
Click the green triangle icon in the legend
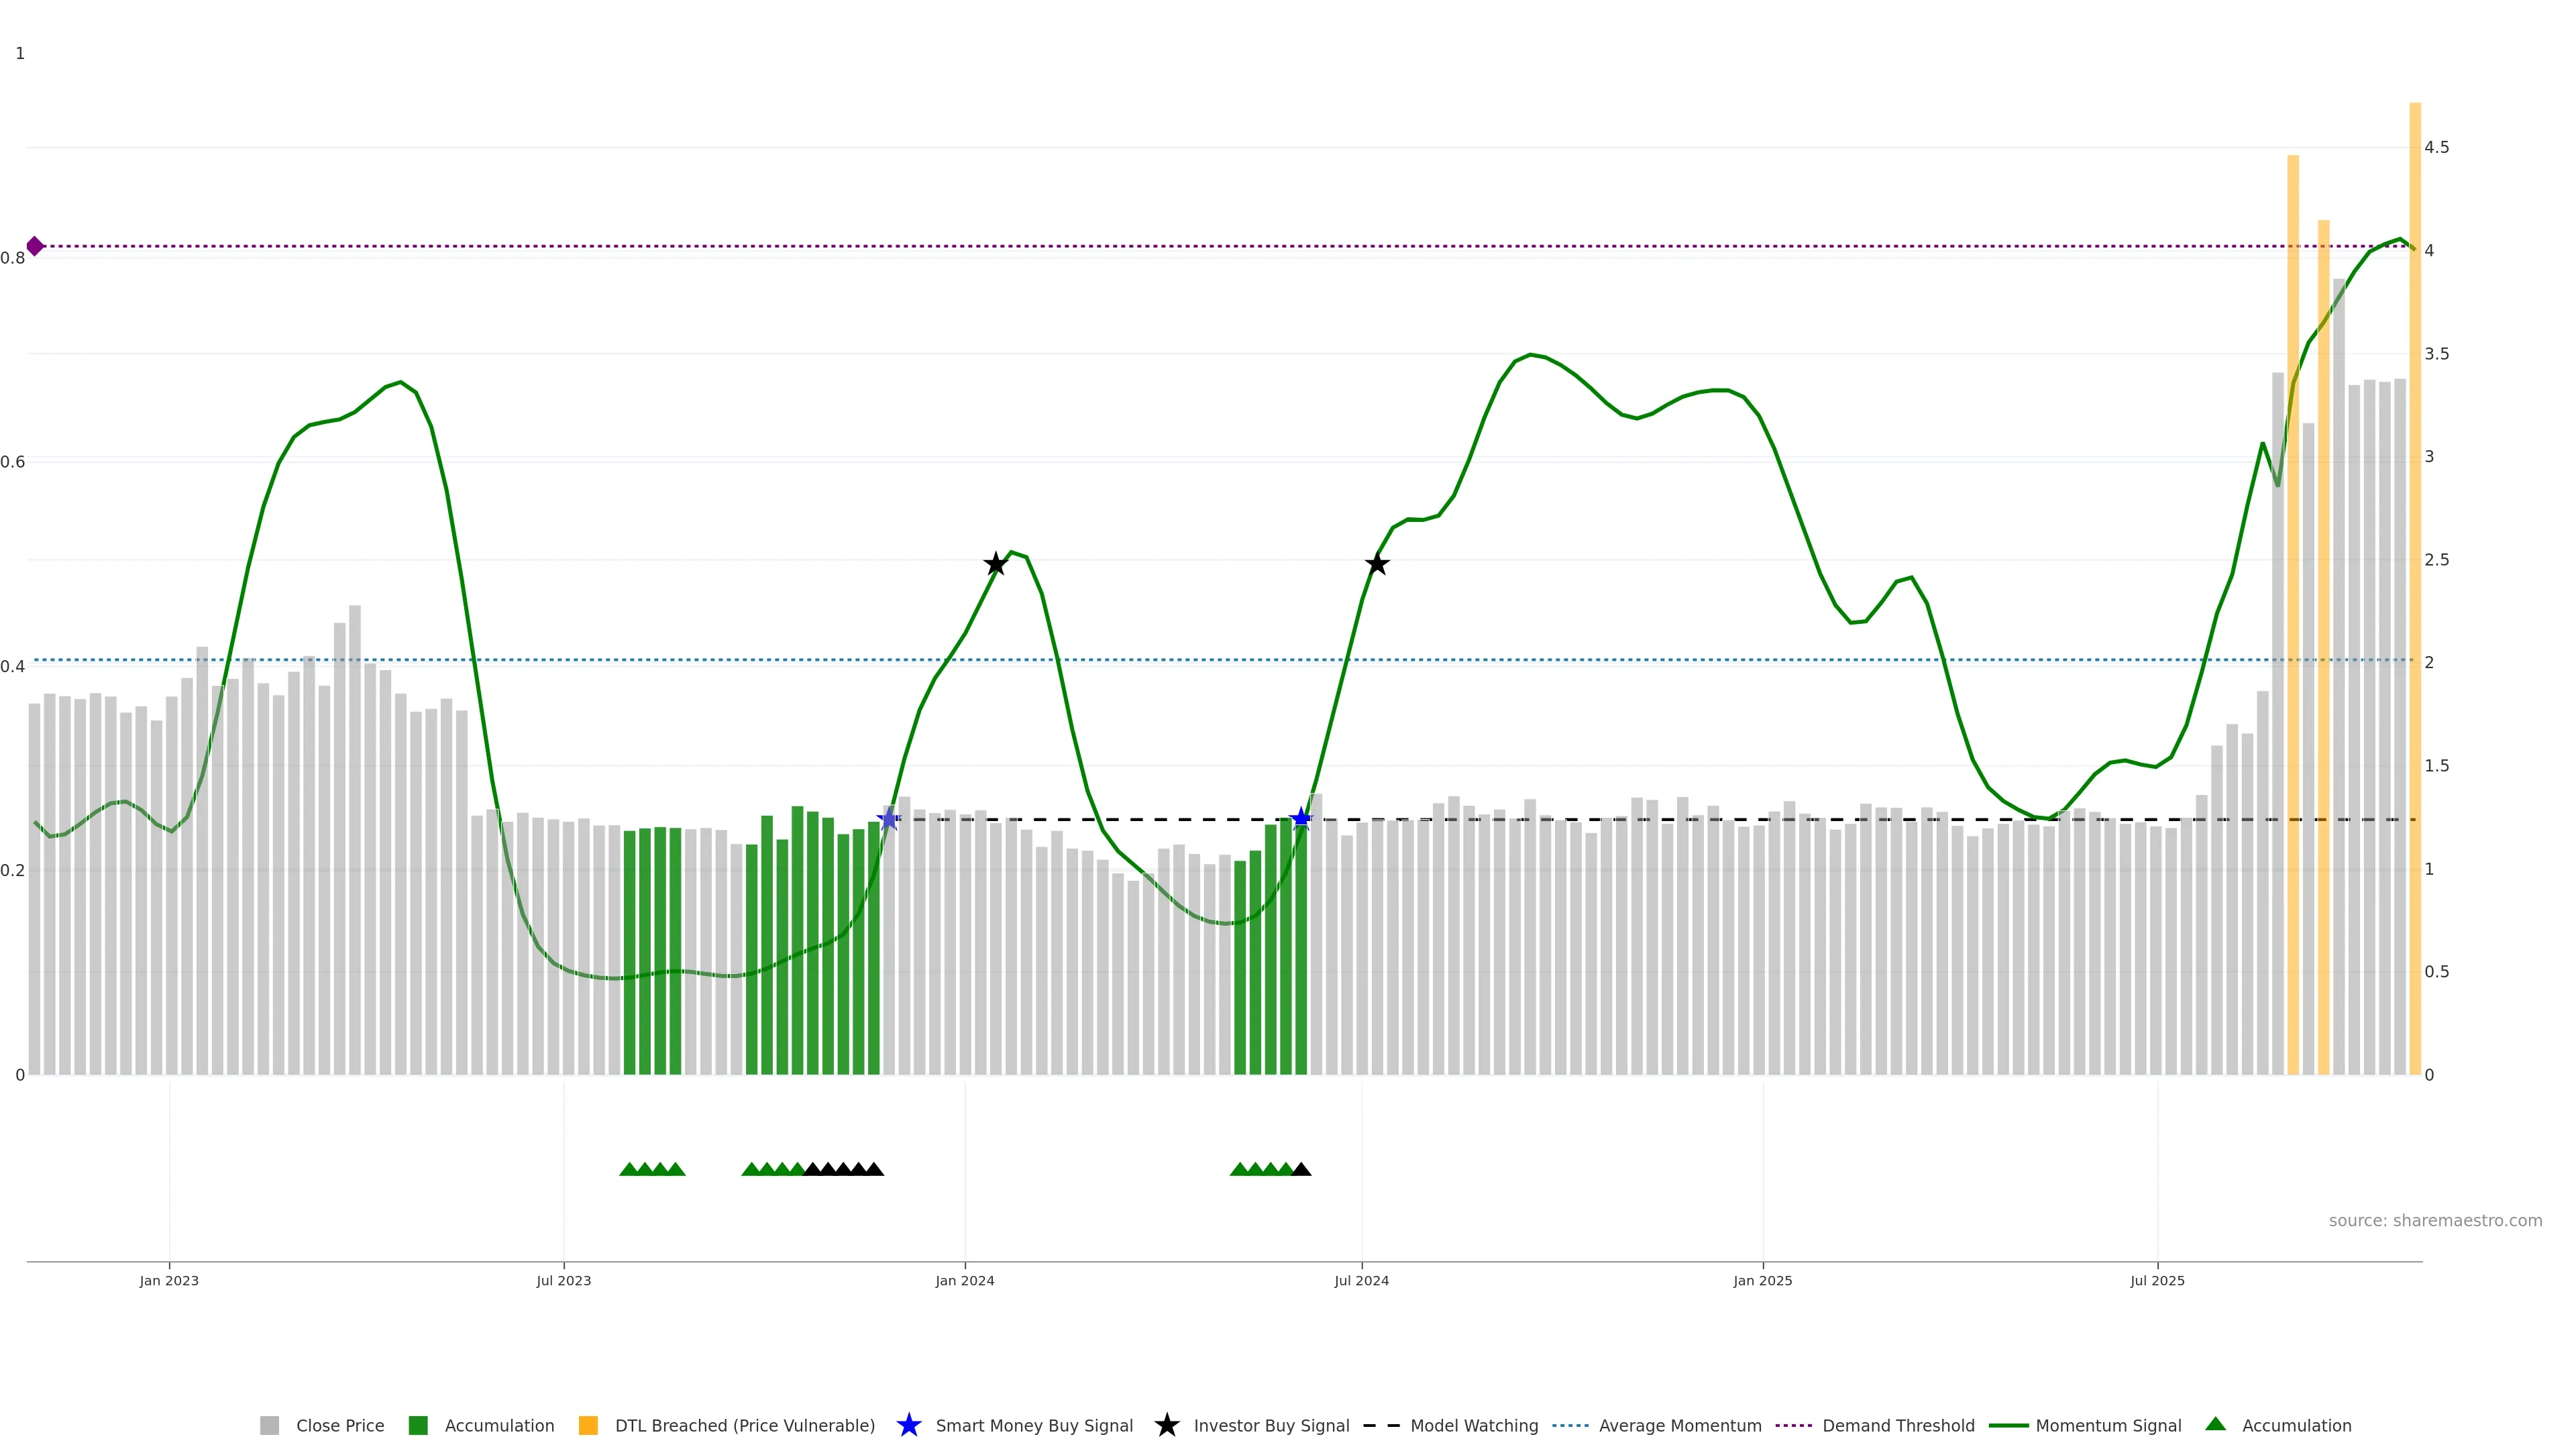[x=2215, y=1424]
